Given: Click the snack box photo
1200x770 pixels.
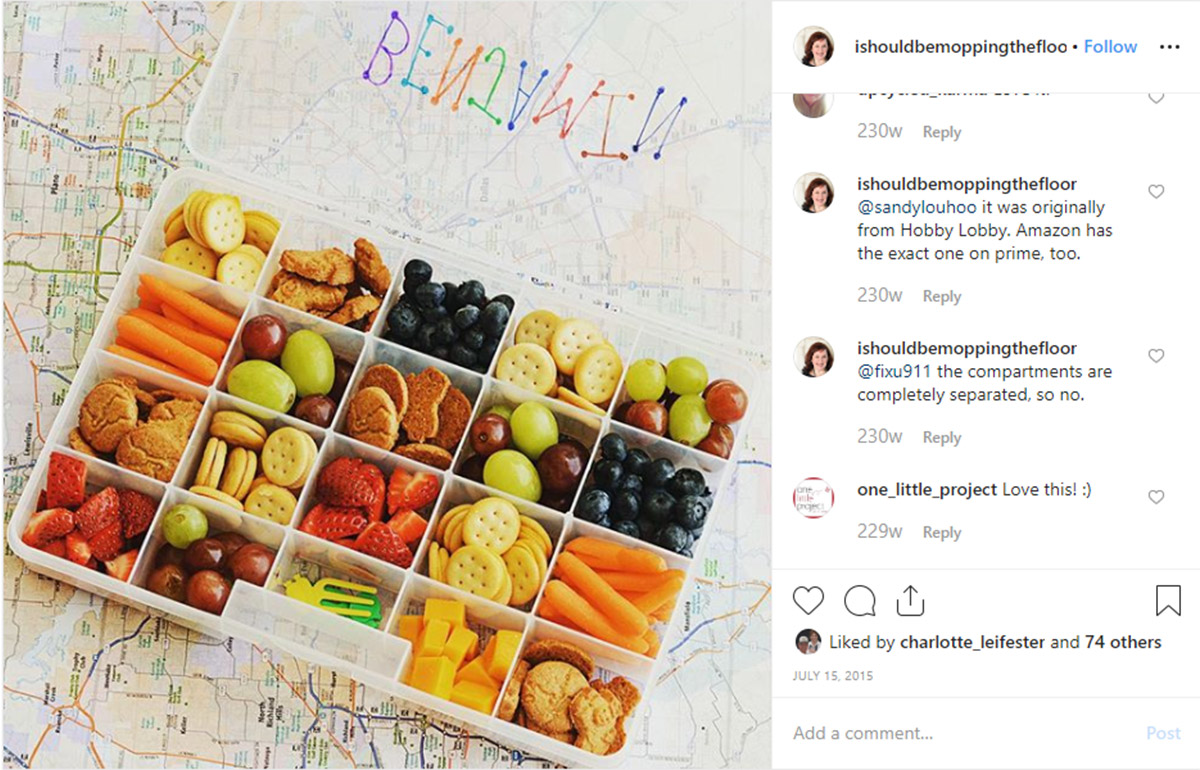Looking at the screenshot, I should (386, 384).
